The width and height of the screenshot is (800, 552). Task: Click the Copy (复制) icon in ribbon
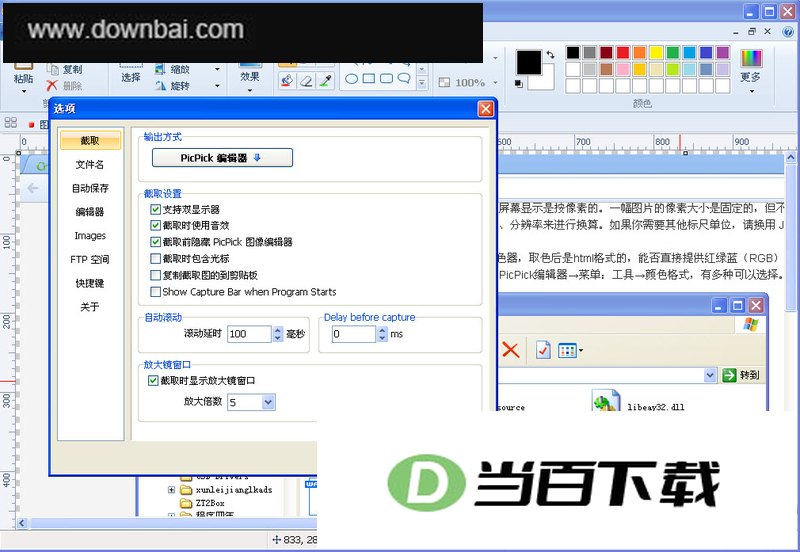tap(53, 69)
